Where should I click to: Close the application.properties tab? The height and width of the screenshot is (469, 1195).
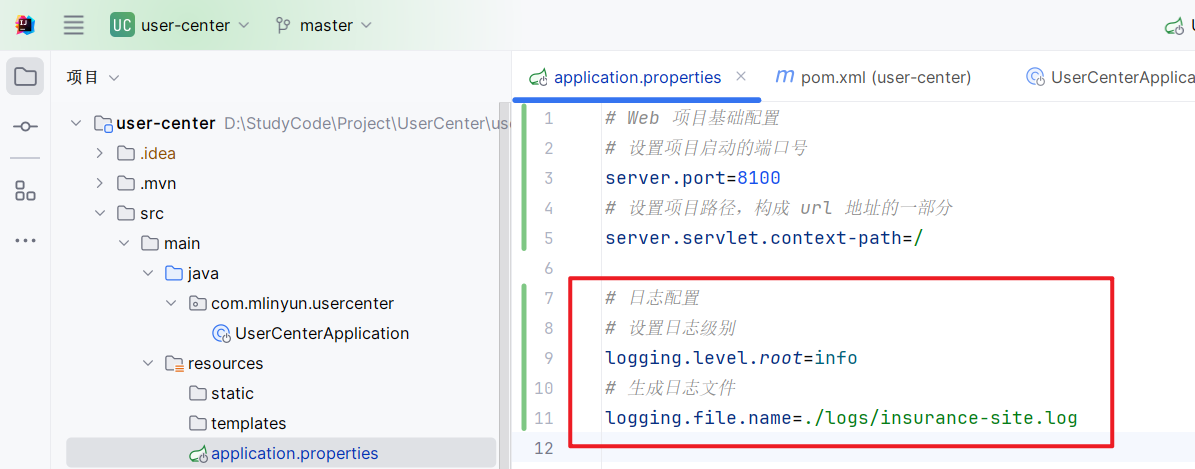tap(741, 76)
